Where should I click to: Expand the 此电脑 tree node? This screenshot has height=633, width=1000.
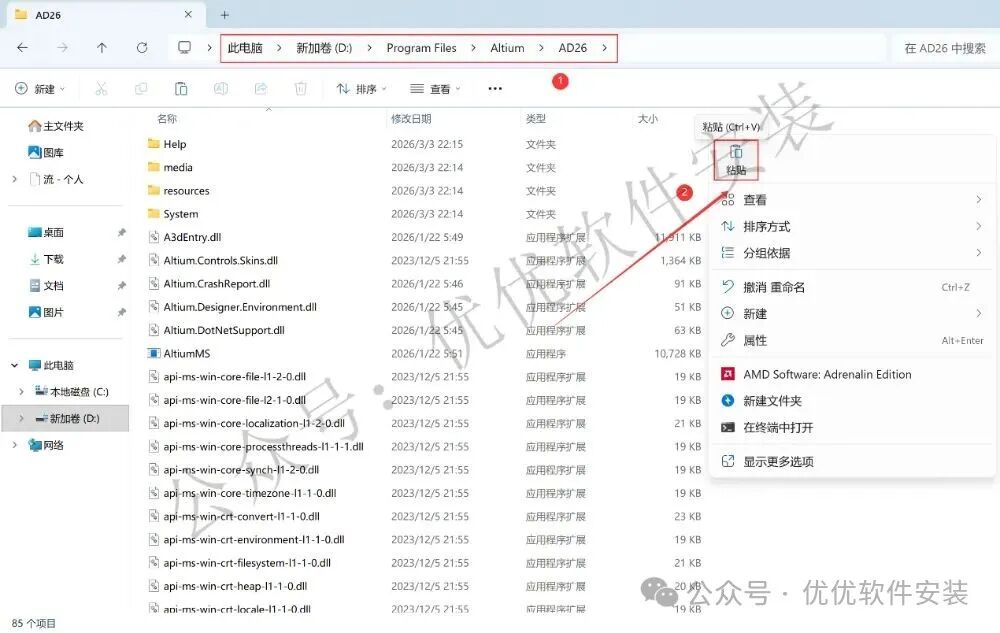click(15, 365)
